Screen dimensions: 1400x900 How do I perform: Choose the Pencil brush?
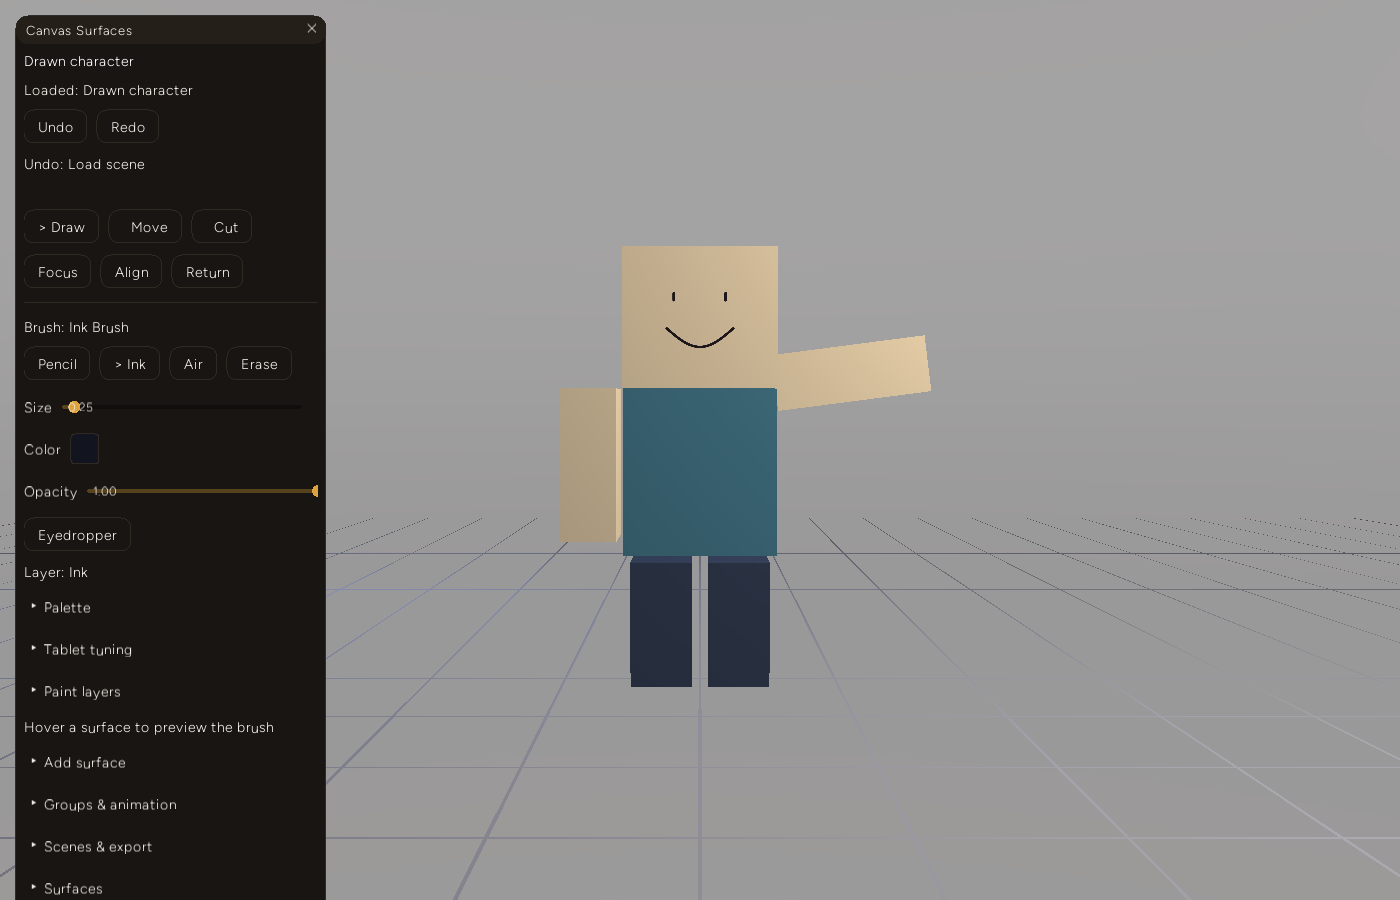(x=57, y=364)
